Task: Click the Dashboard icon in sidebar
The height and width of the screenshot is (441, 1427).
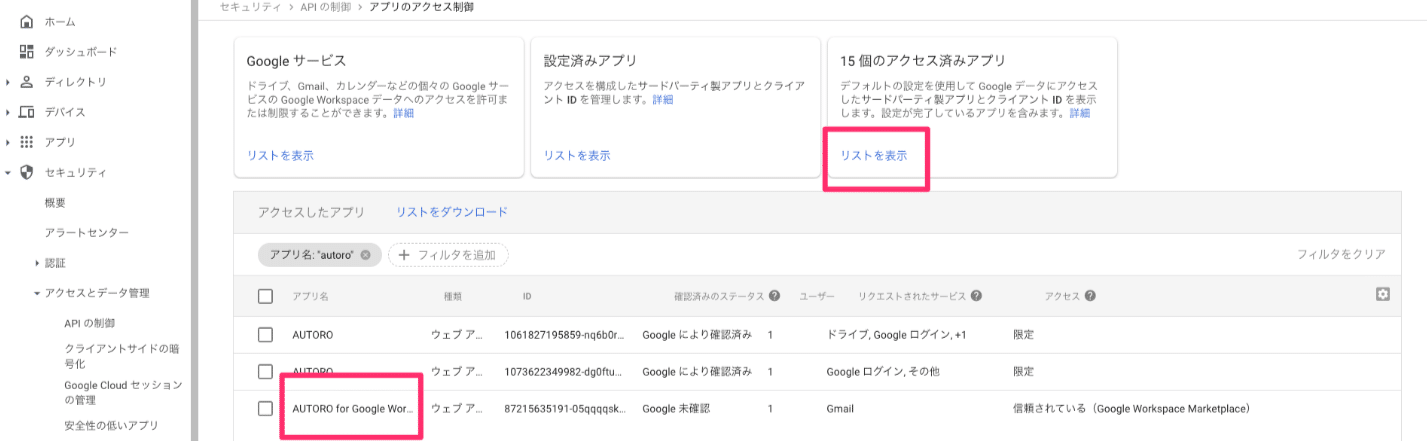Action: pyautogui.click(x=27, y=51)
